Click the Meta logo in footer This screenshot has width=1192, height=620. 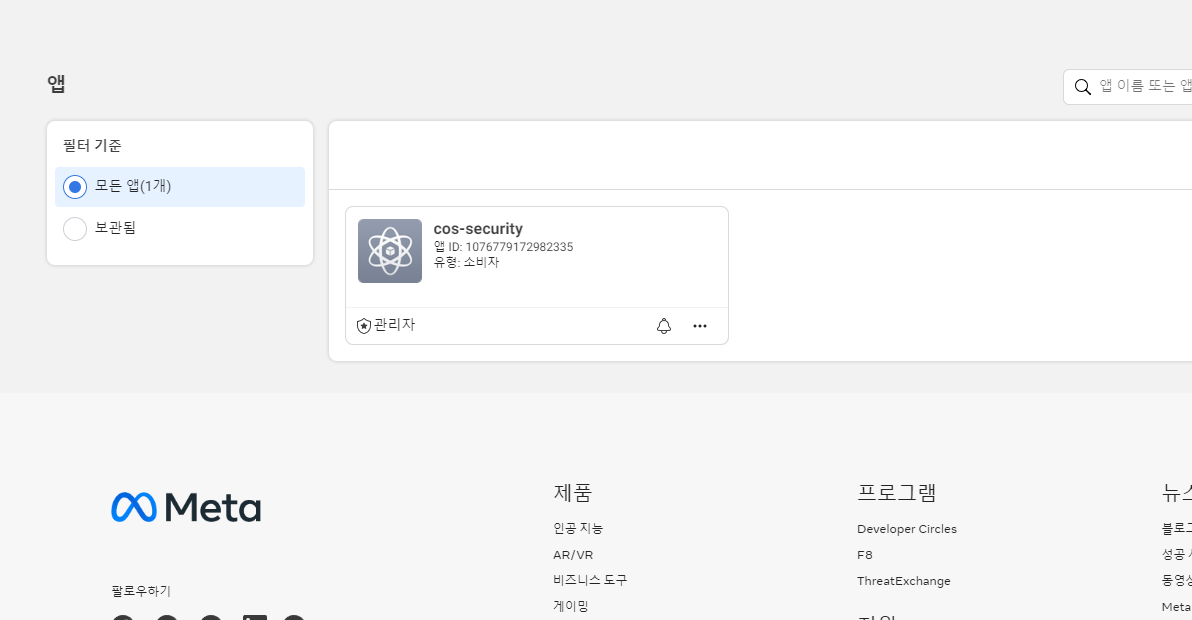point(186,507)
